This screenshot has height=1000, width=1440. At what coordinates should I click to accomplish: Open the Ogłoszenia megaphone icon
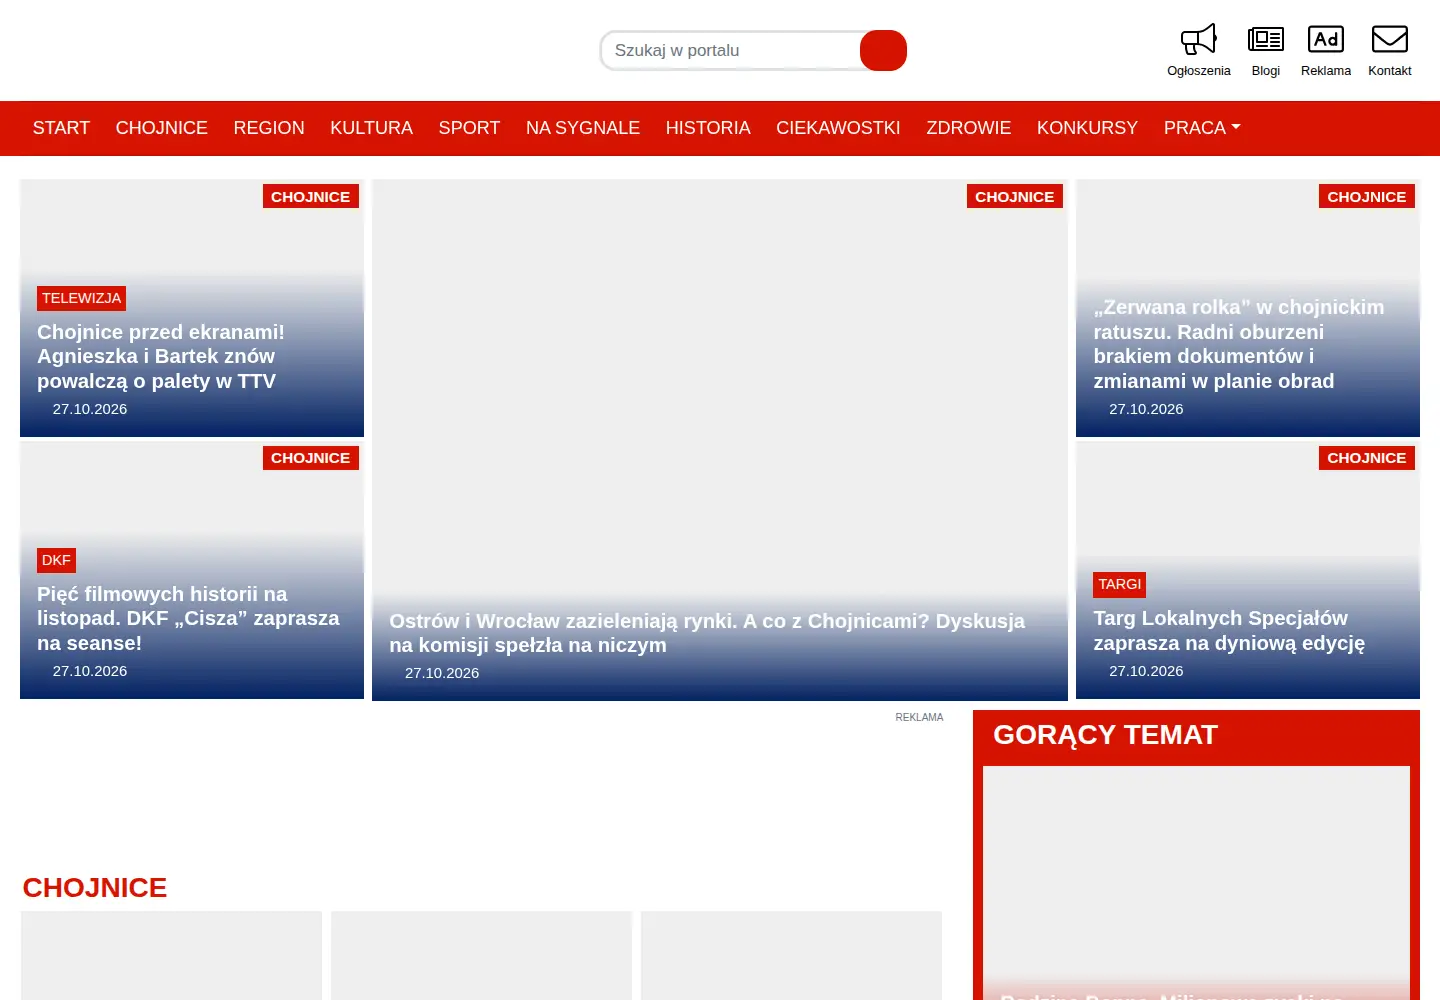pyautogui.click(x=1198, y=40)
